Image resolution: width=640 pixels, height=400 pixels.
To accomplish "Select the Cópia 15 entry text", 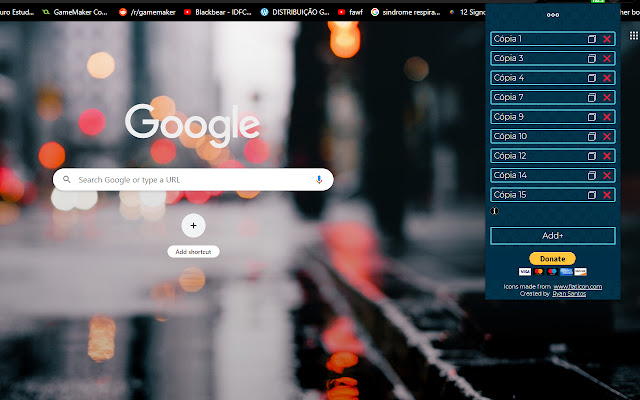I will (x=510, y=195).
